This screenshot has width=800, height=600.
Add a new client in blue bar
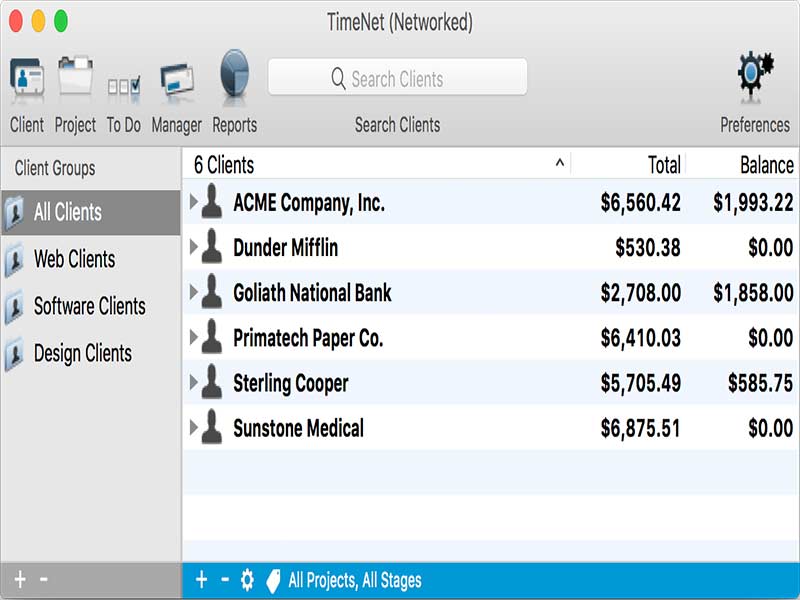point(202,580)
